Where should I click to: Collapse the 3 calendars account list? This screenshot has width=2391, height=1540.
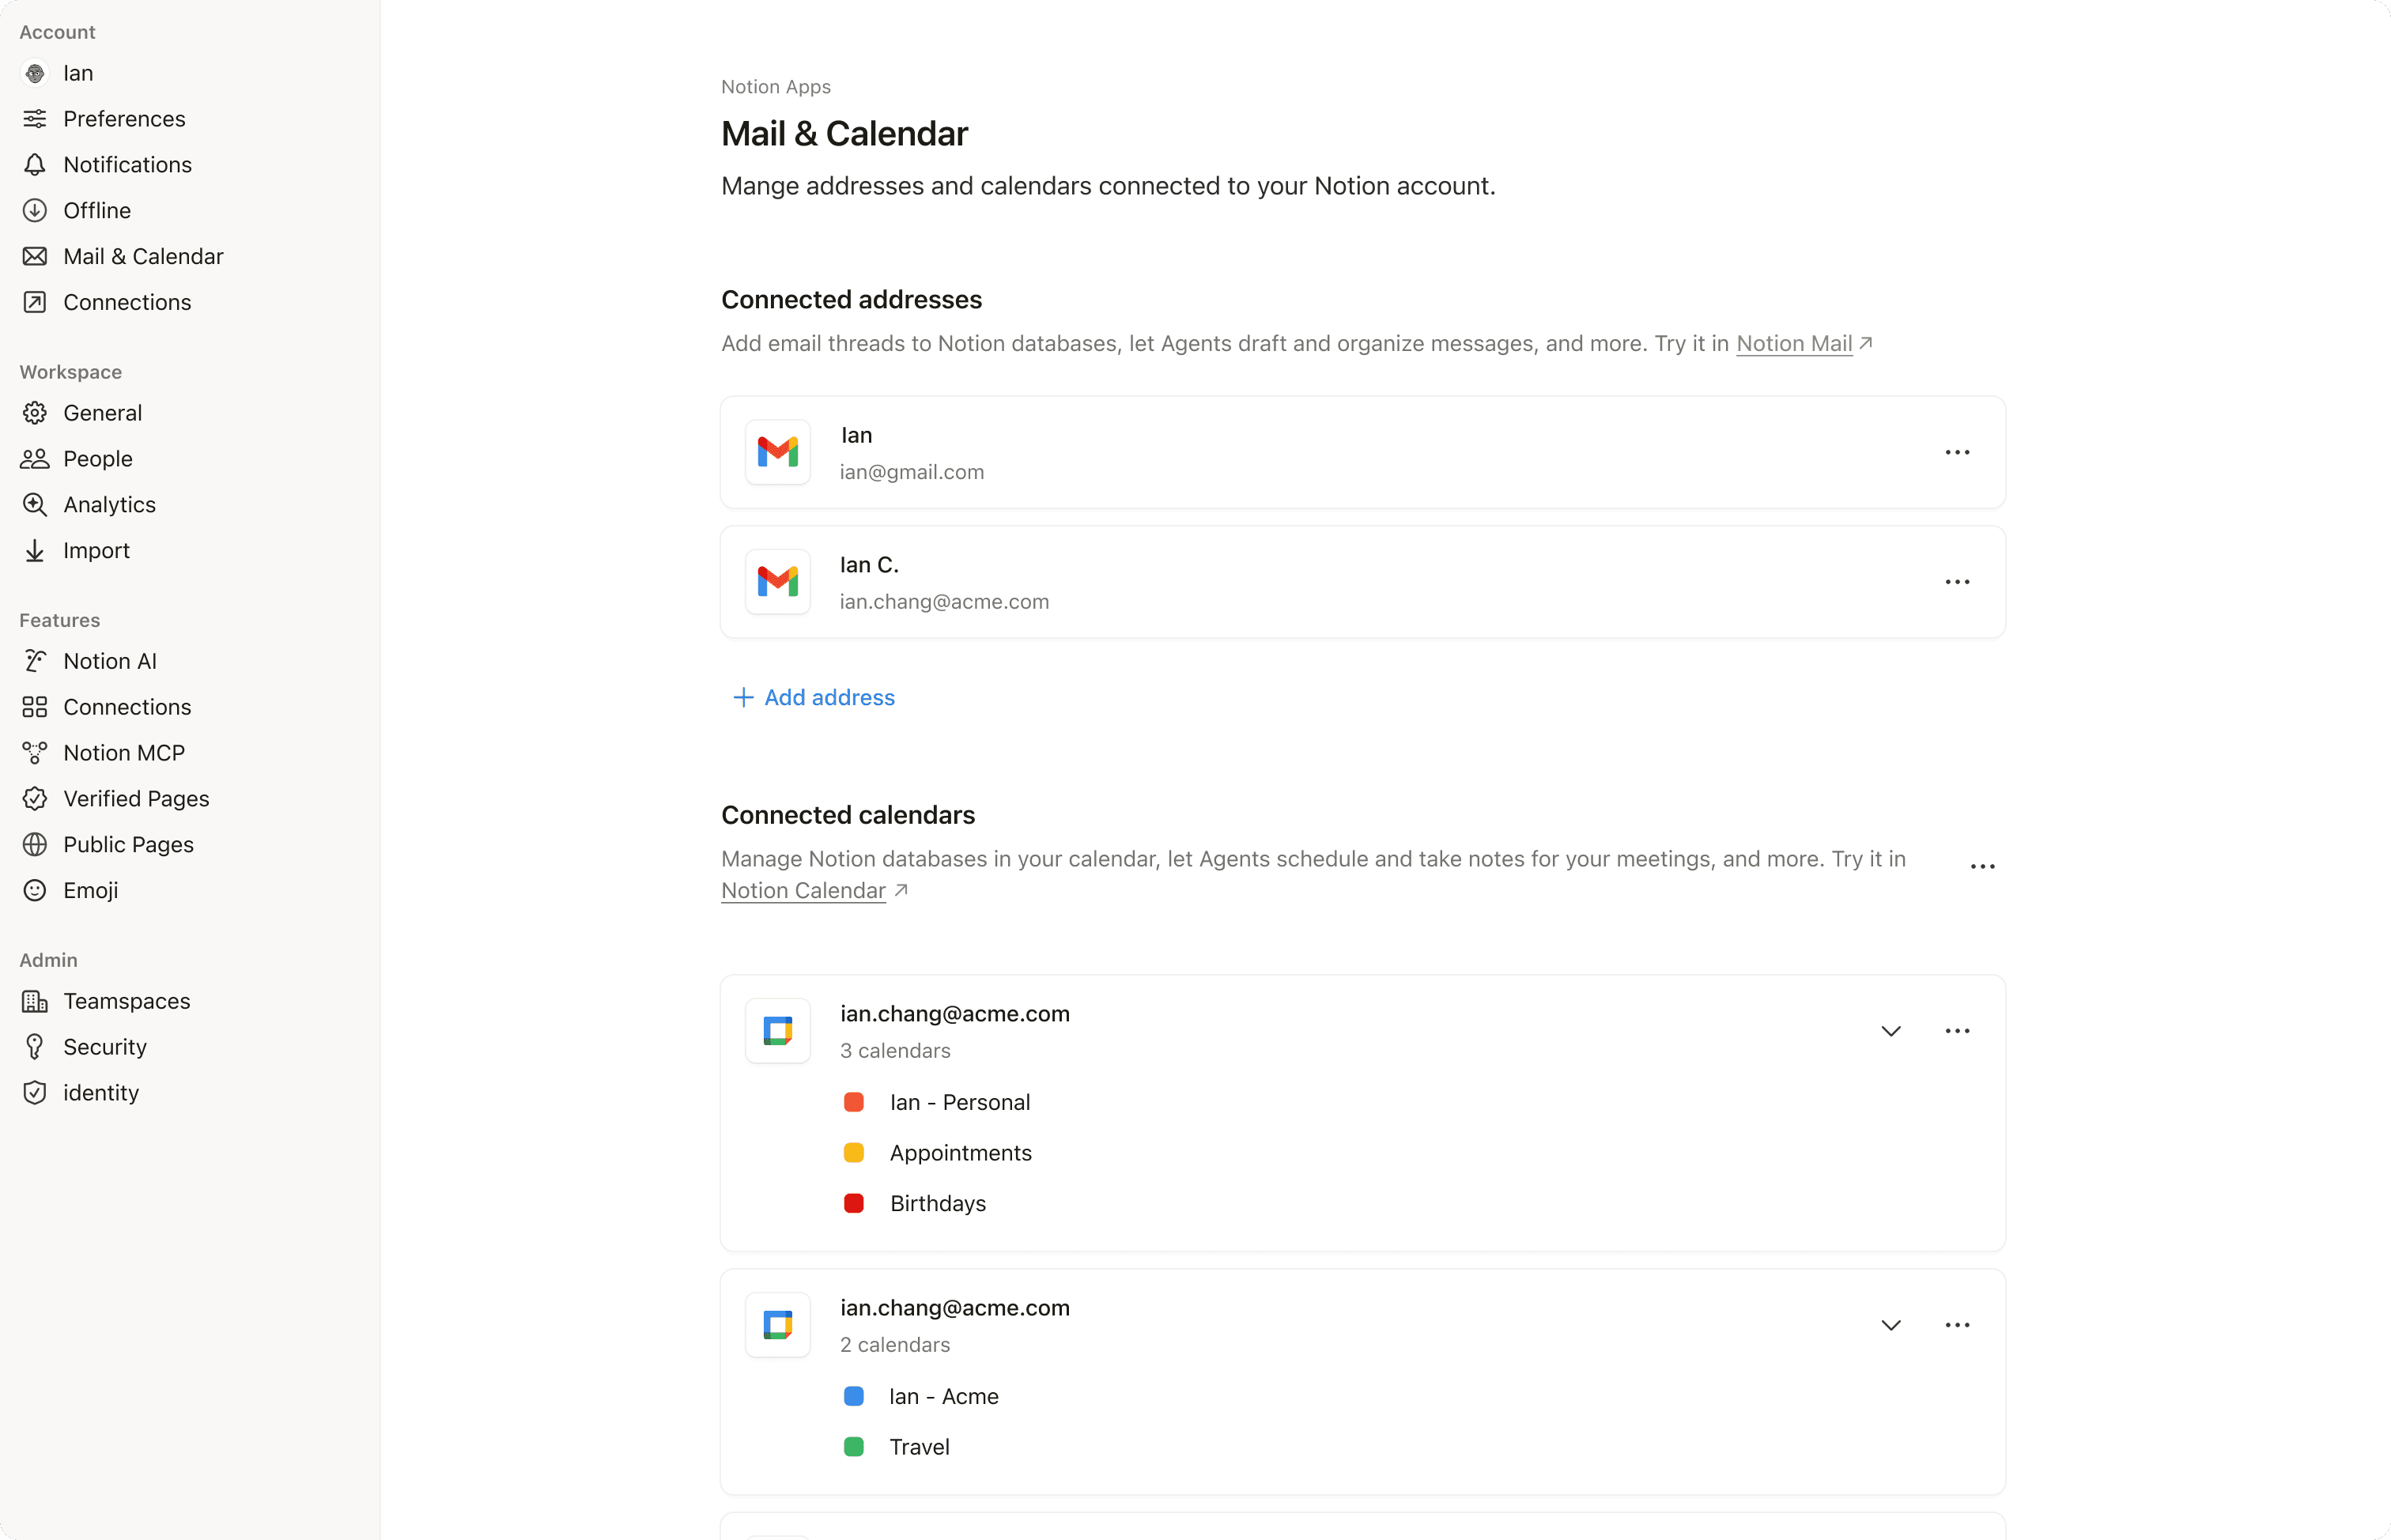[x=1890, y=1031]
